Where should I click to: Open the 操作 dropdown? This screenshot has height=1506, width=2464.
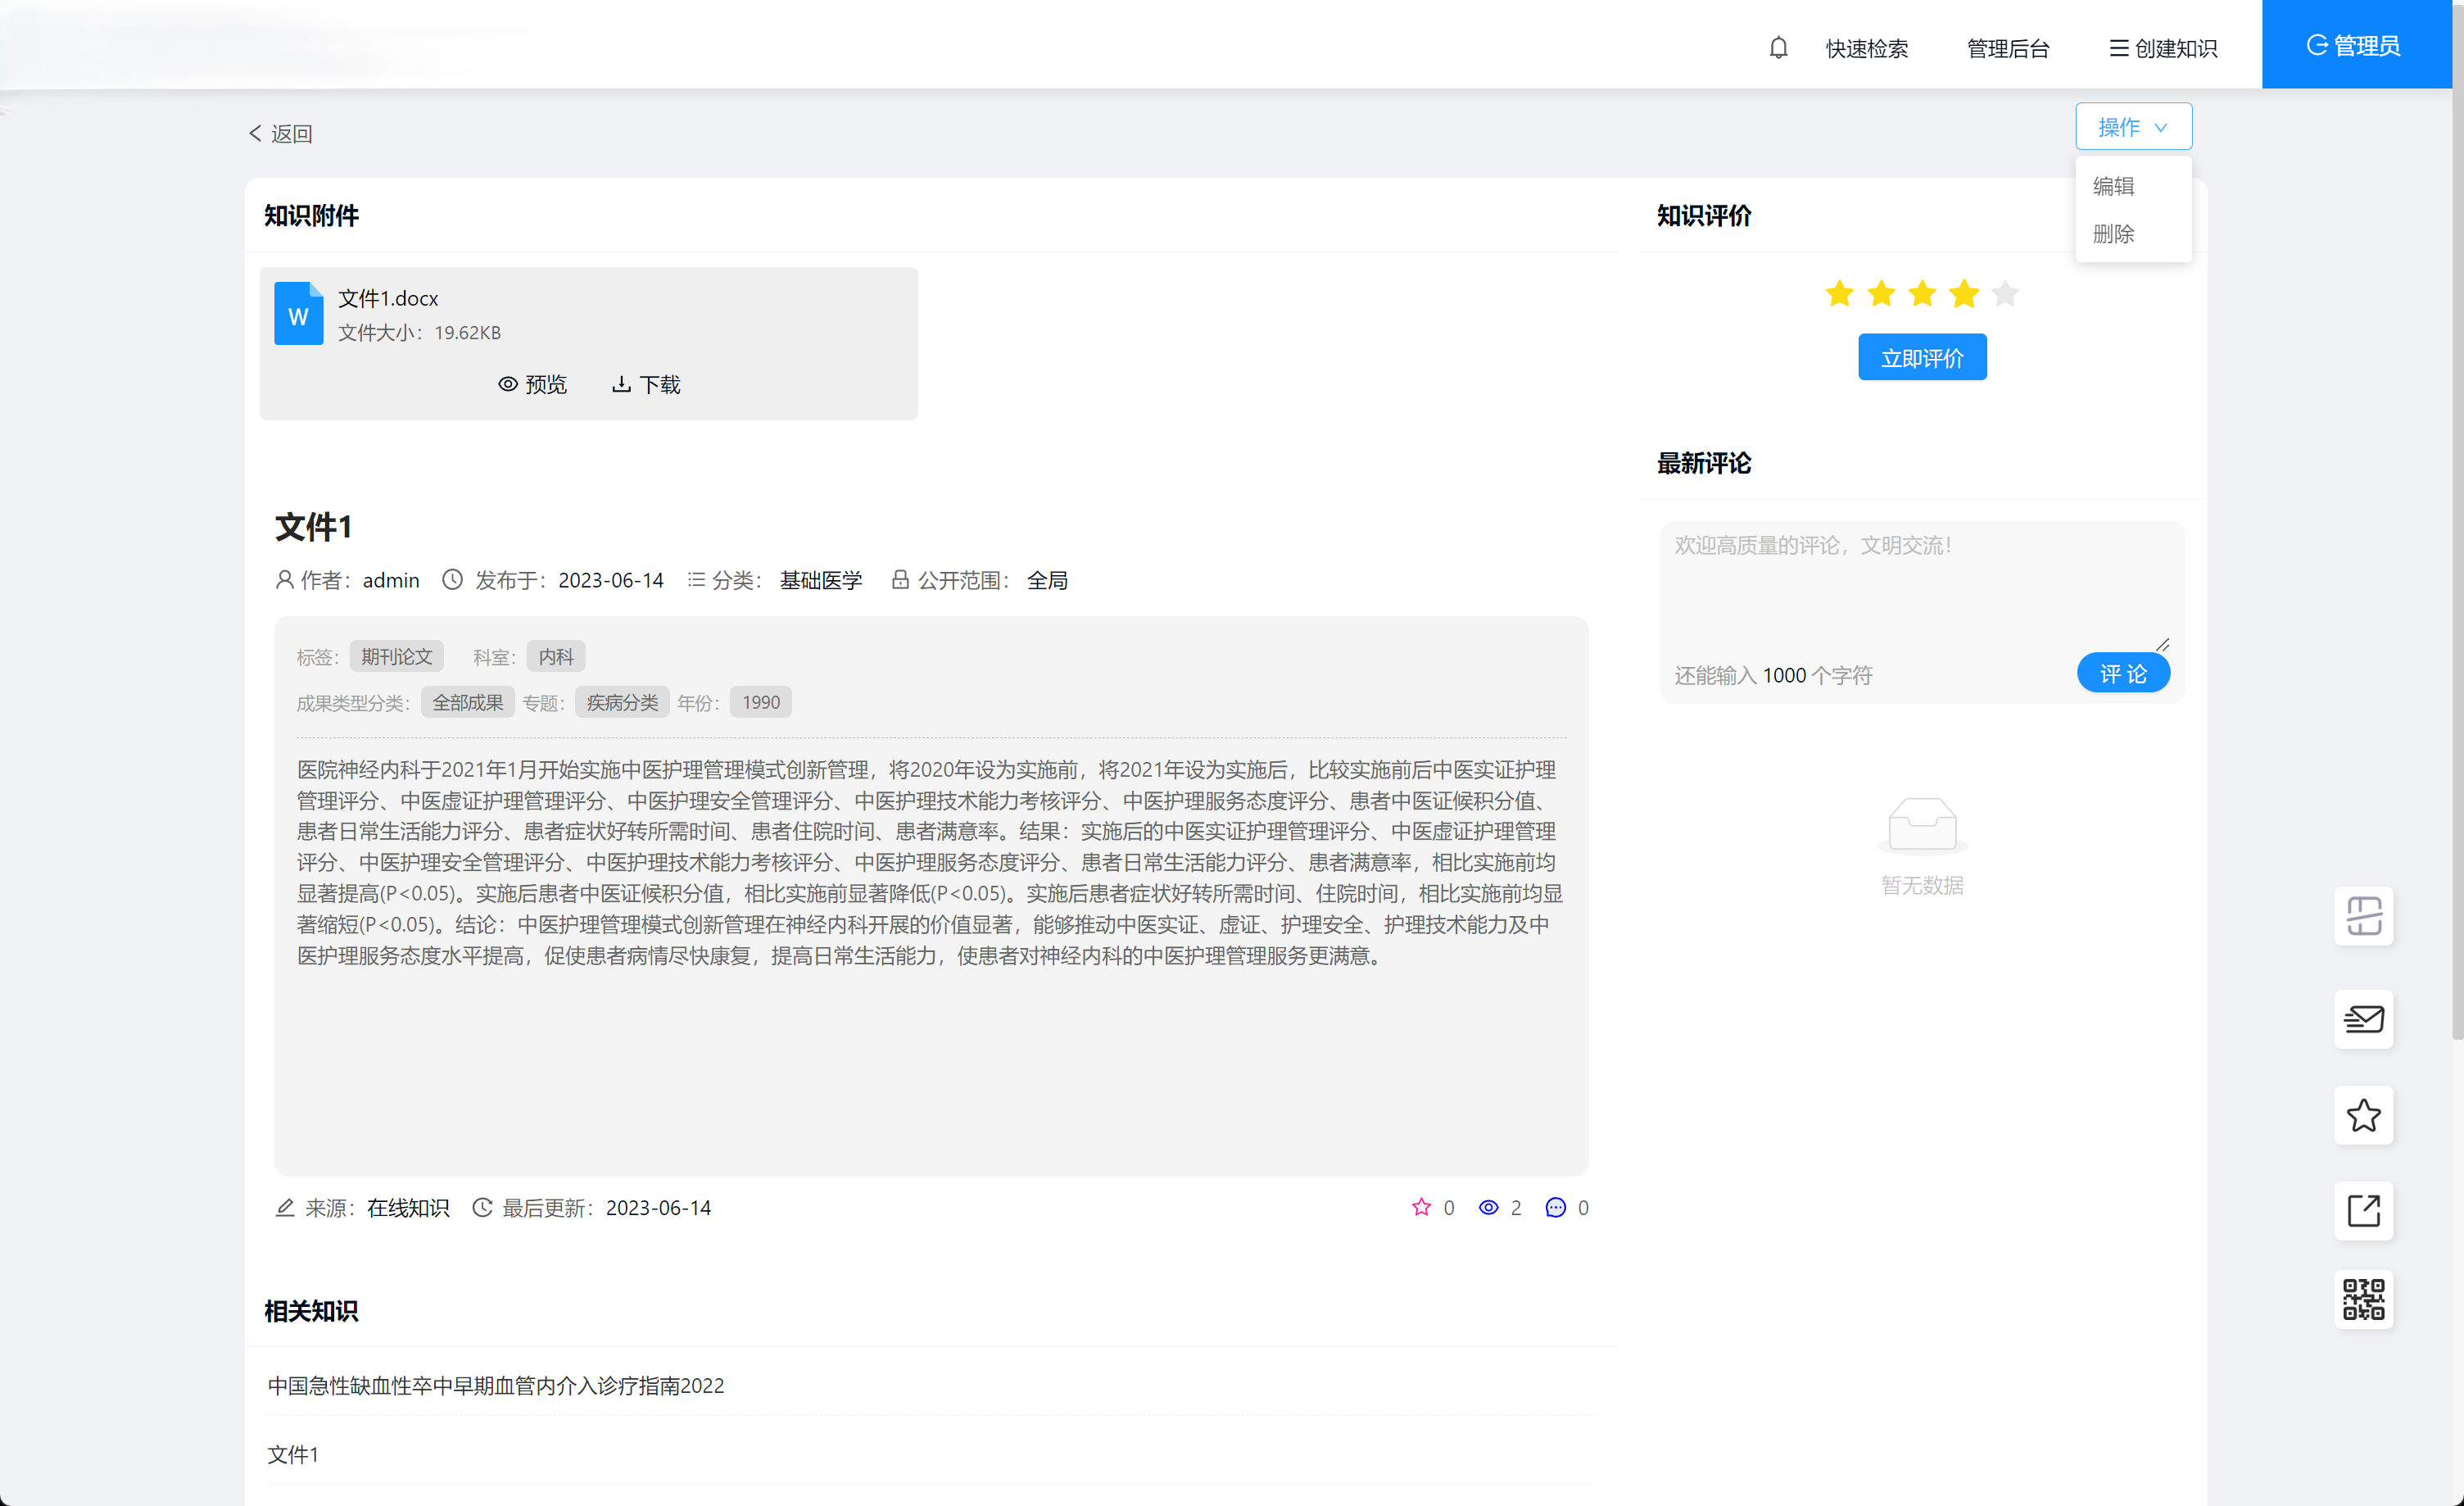point(2133,126)
